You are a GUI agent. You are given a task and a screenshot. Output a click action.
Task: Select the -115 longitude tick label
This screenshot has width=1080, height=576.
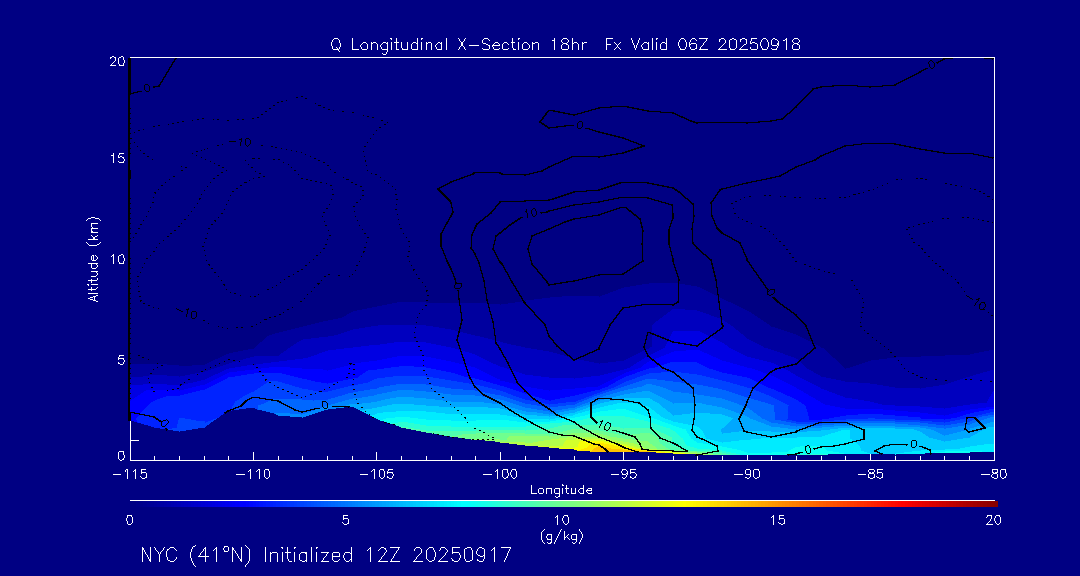(130, 472)
